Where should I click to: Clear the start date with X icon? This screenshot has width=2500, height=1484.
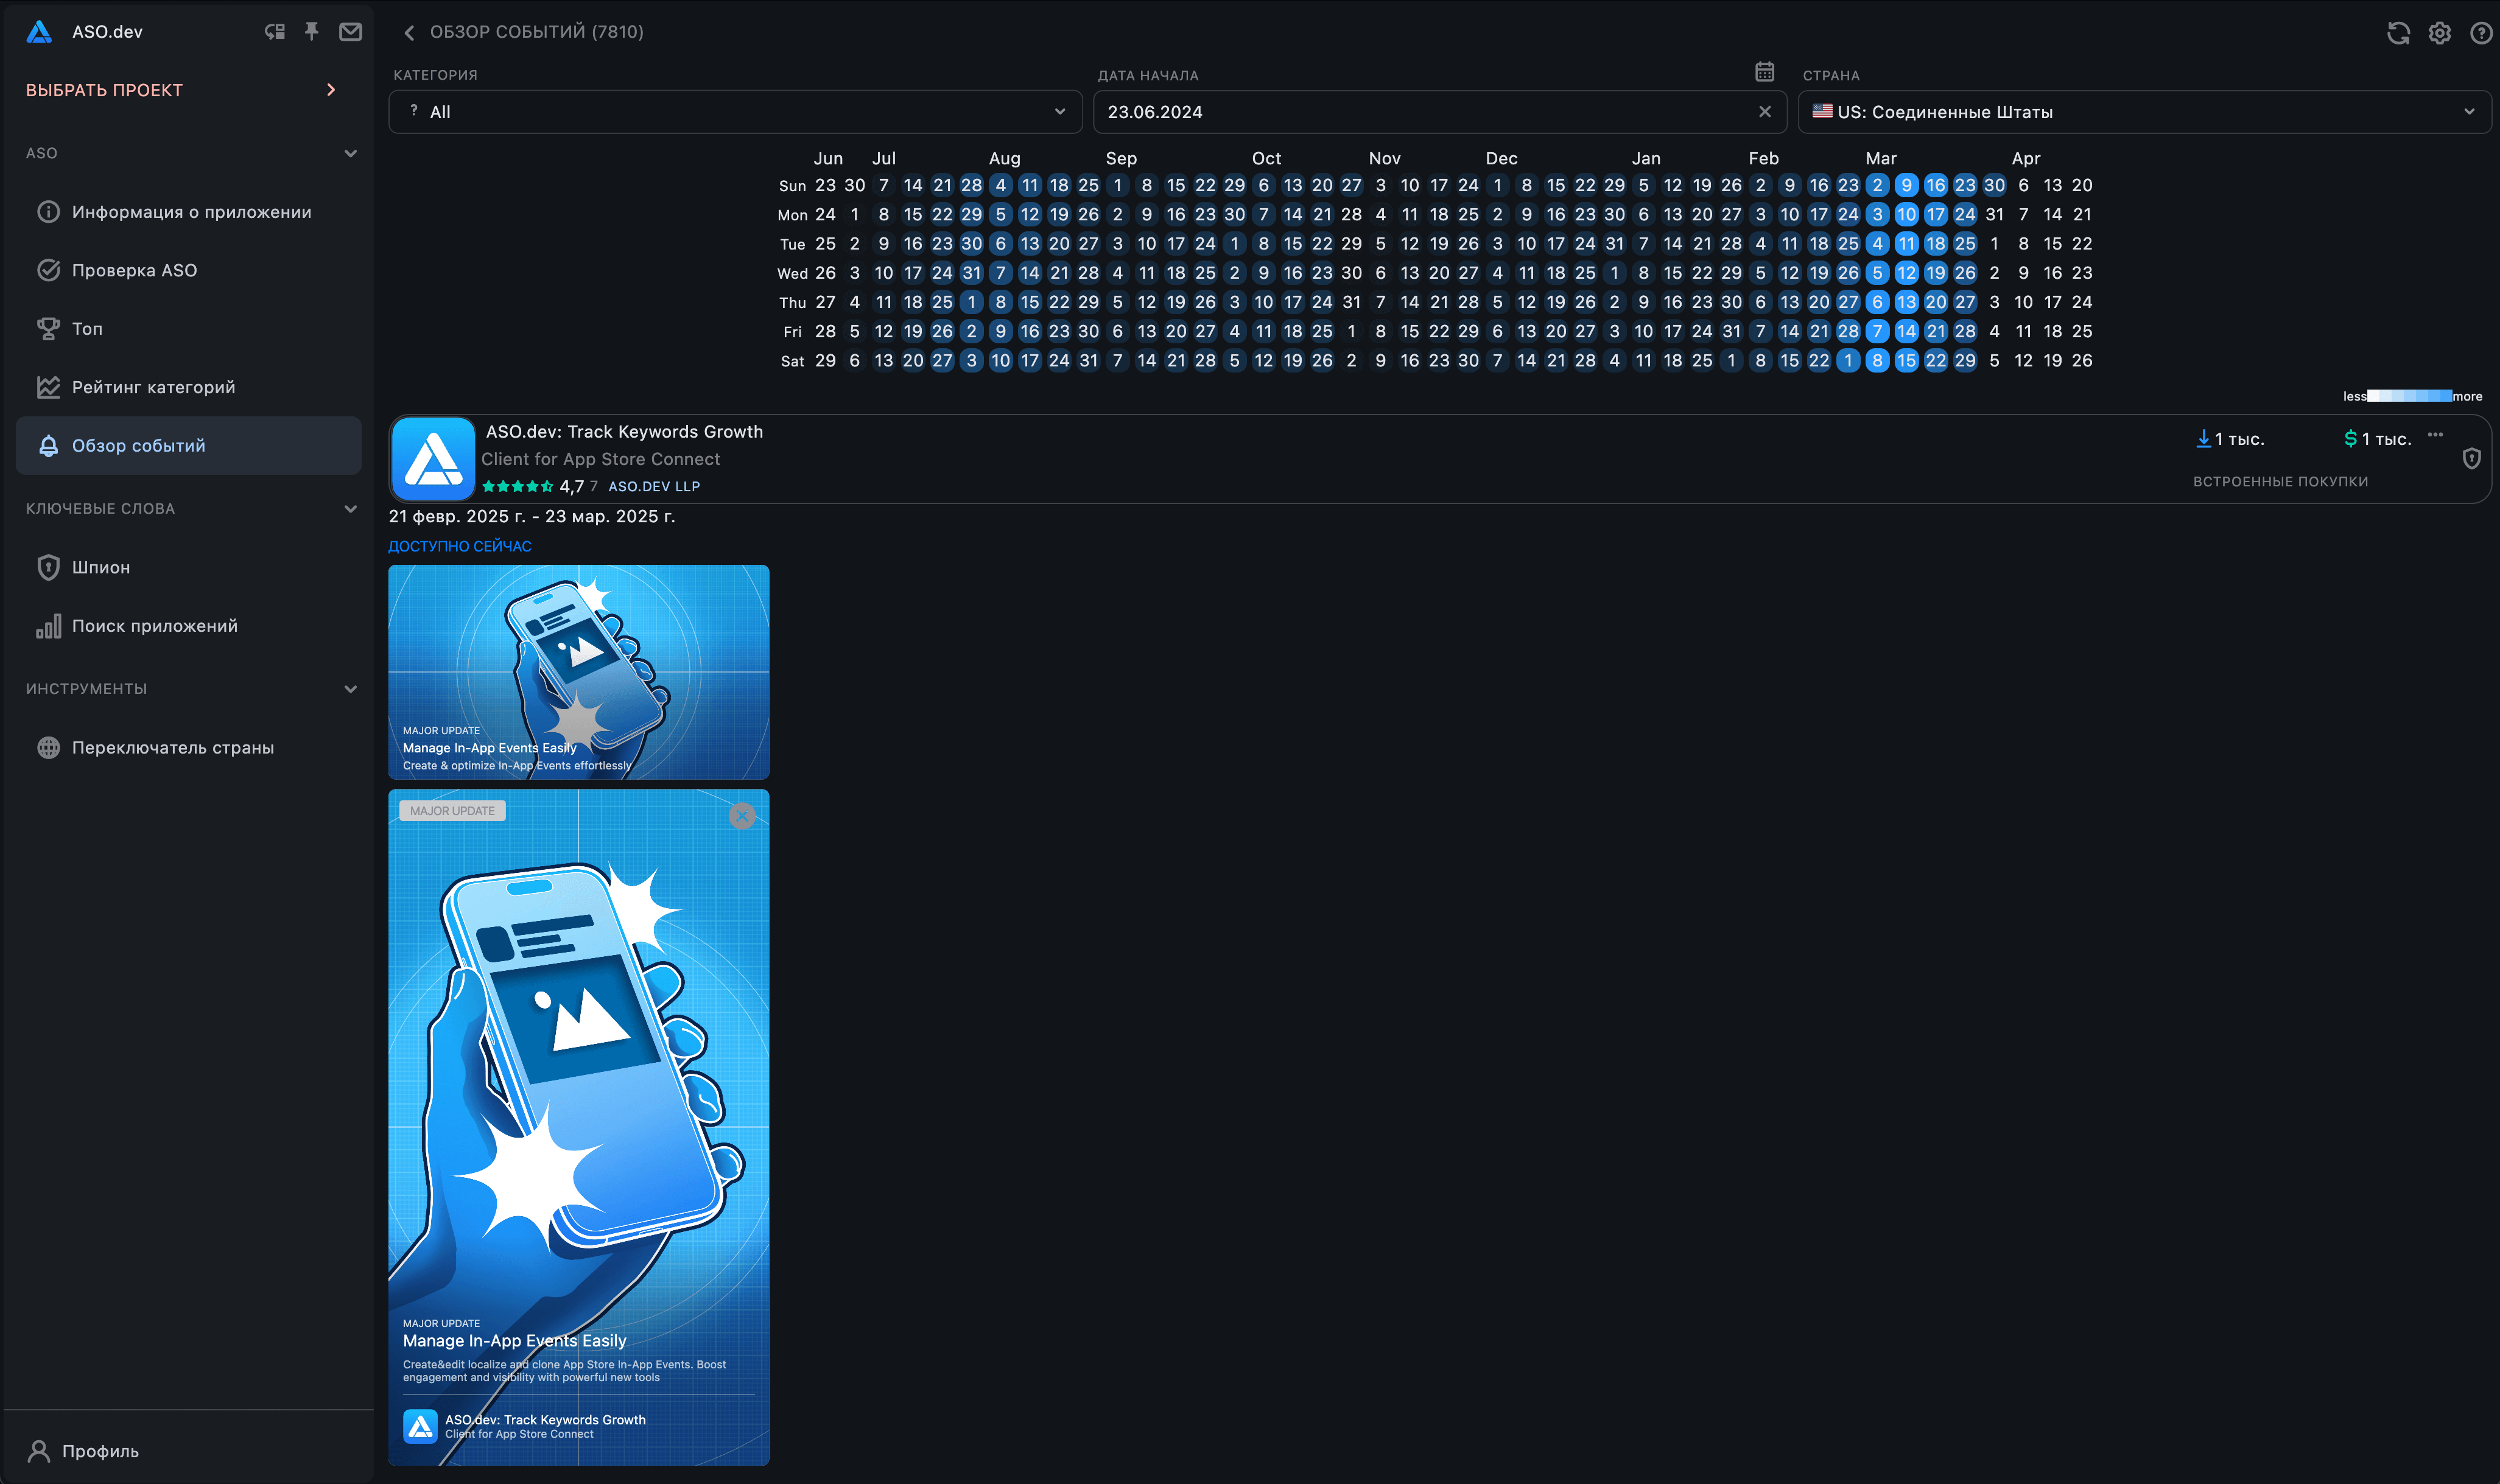[1765, 112]
